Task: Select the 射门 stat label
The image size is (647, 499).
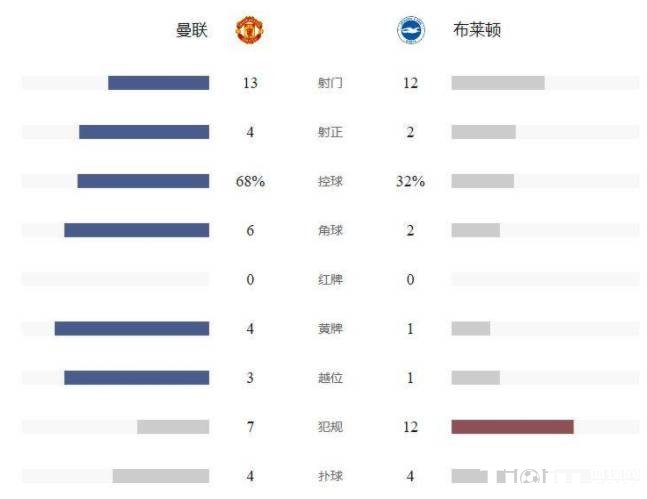Action: tap(330, 83)
